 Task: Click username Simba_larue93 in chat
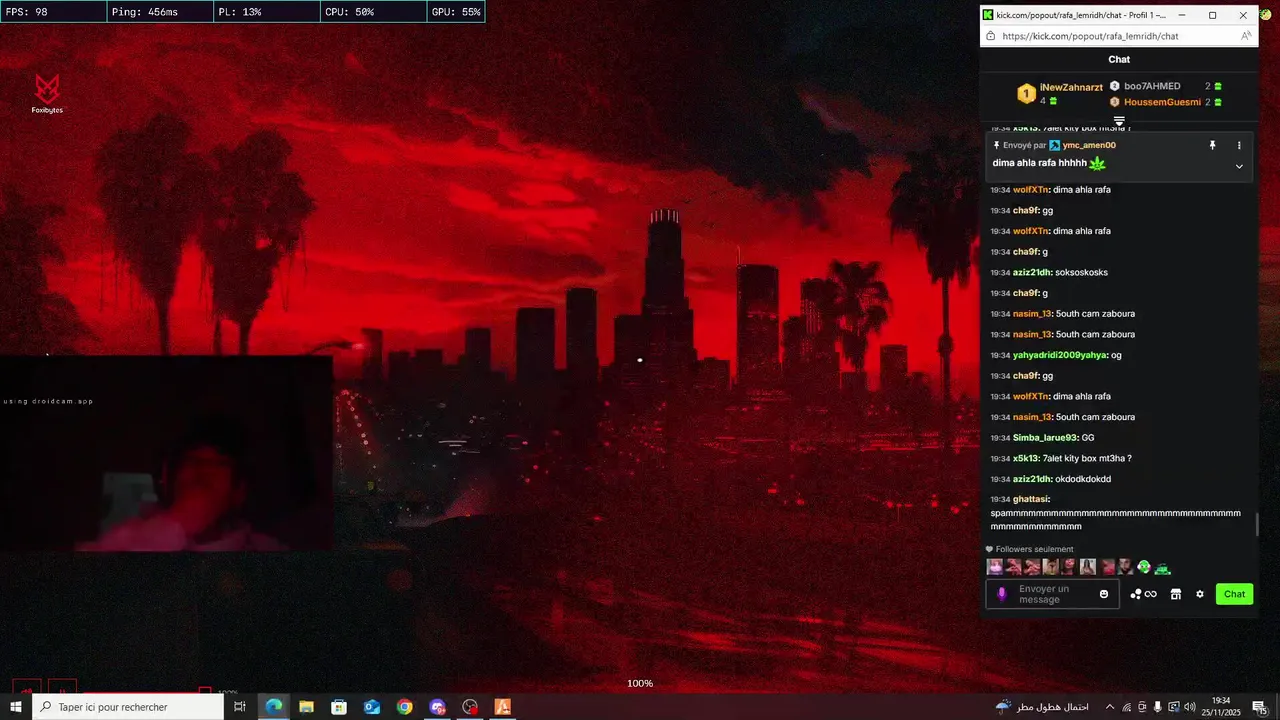pos(1045,438)
